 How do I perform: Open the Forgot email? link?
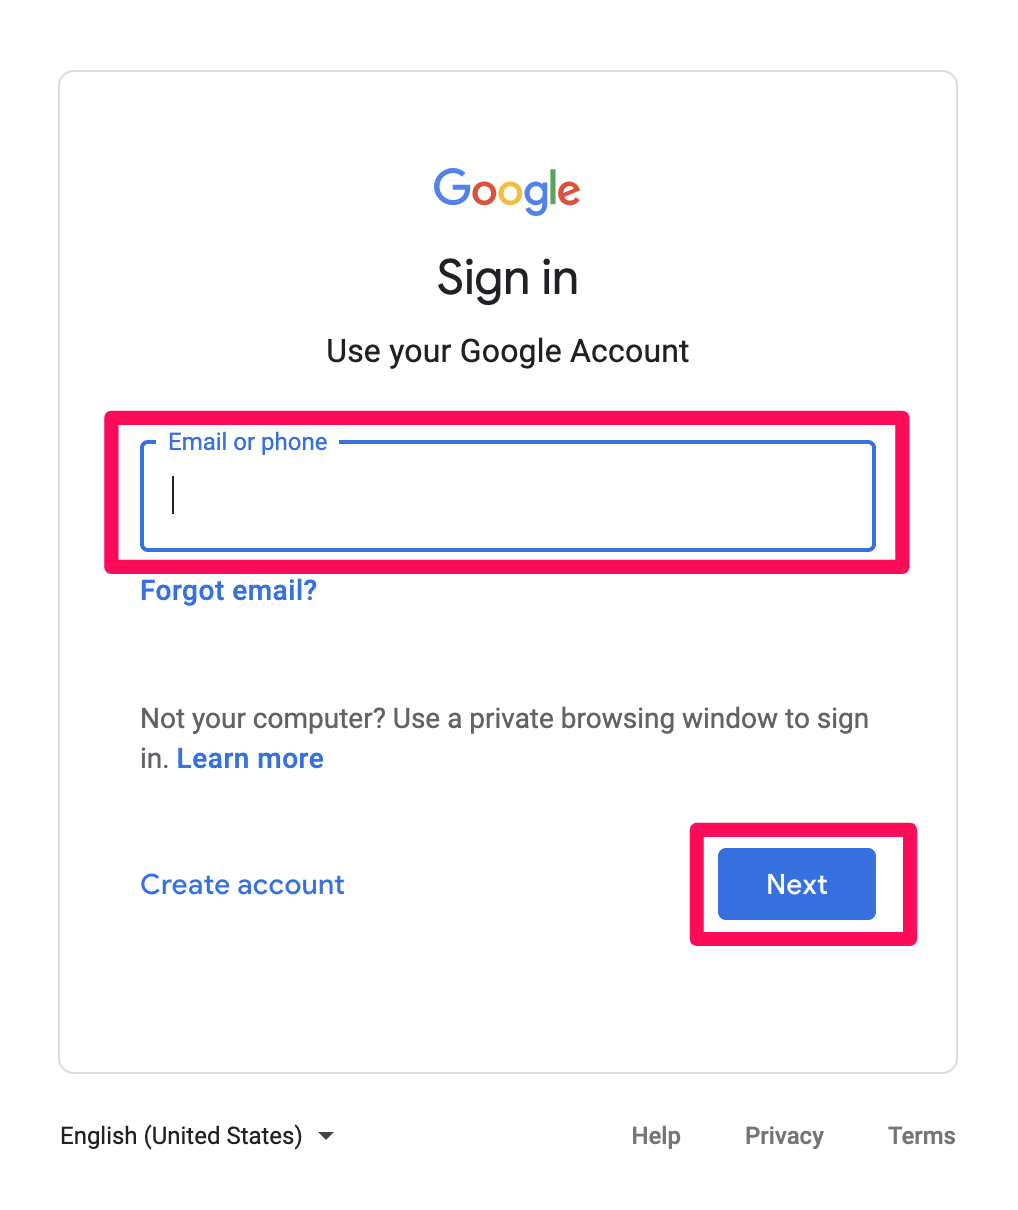tap(229, 590)
